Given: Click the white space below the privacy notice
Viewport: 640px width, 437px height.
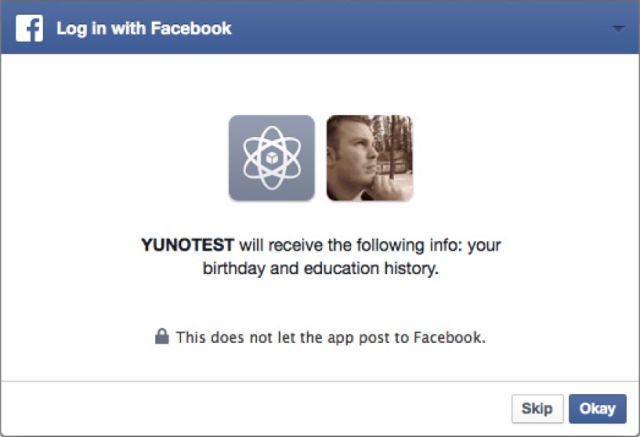Looking at the screenshot, I should click(320, 364).
